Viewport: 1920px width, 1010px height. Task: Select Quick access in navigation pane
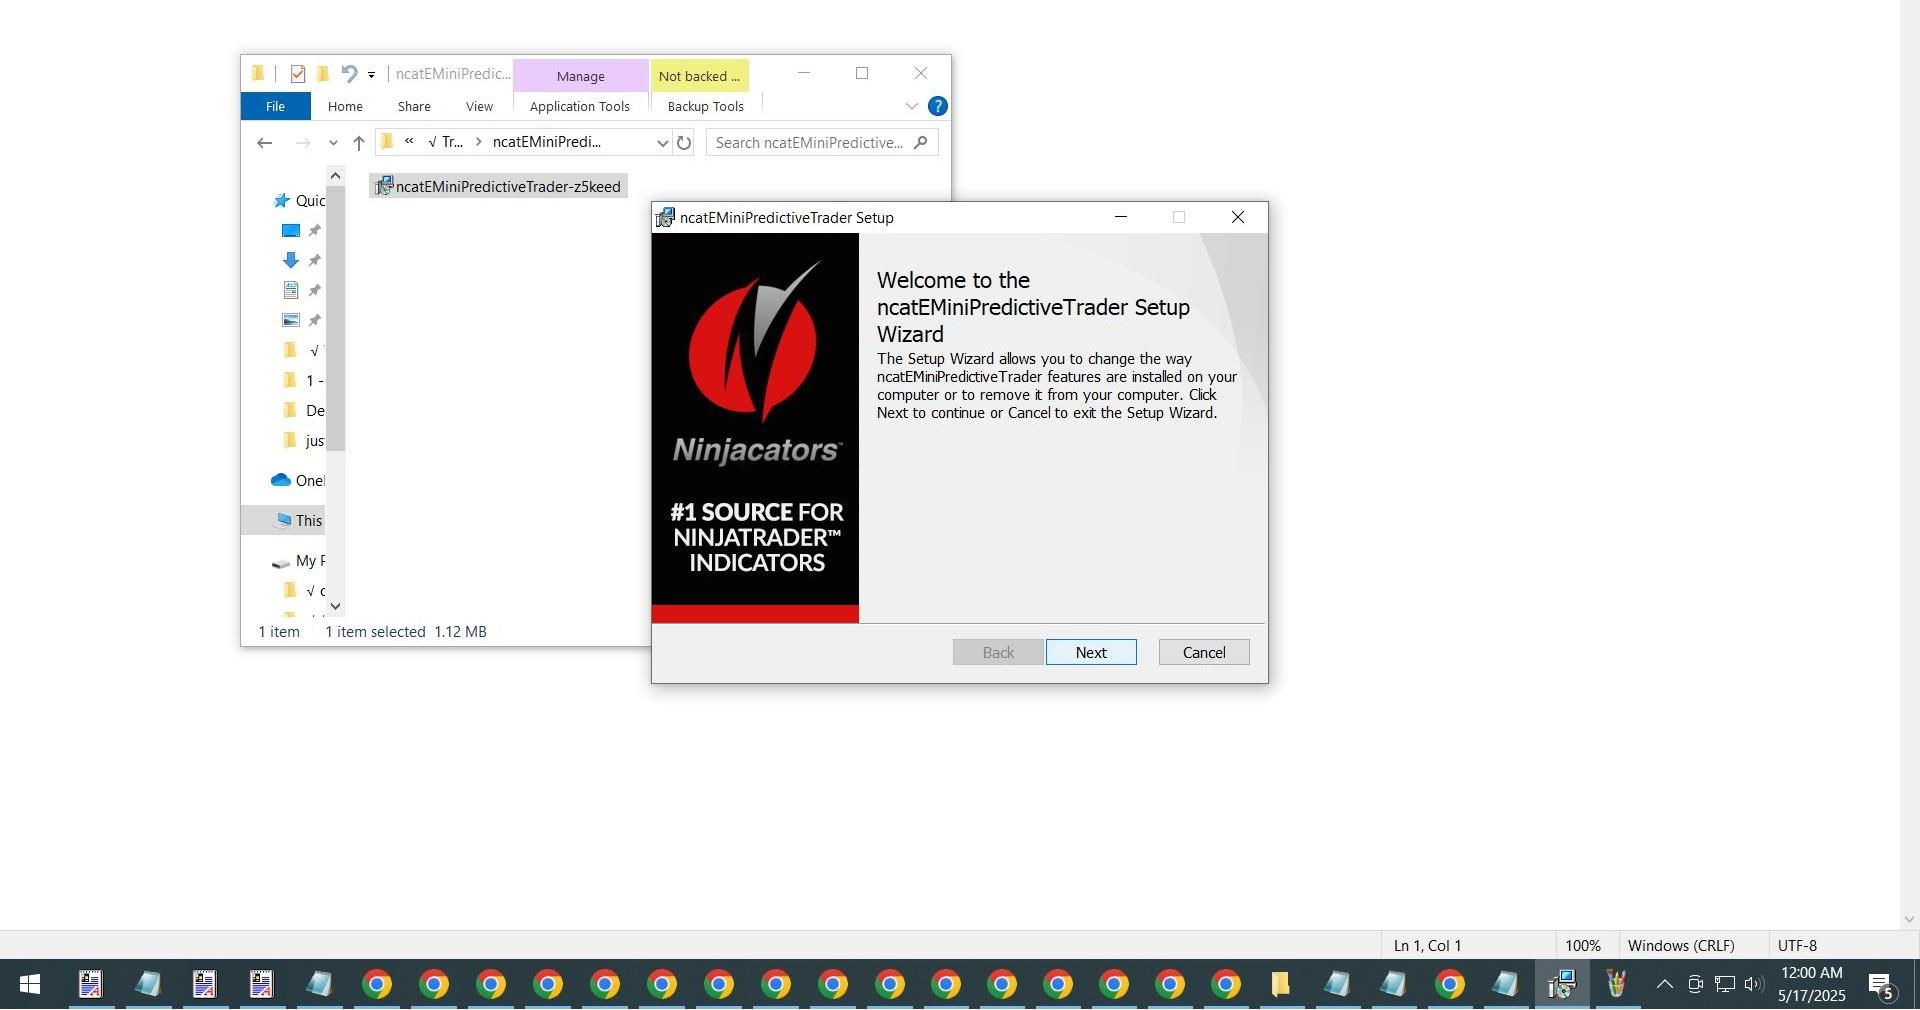pyautogui.click(x=299, y=200)
